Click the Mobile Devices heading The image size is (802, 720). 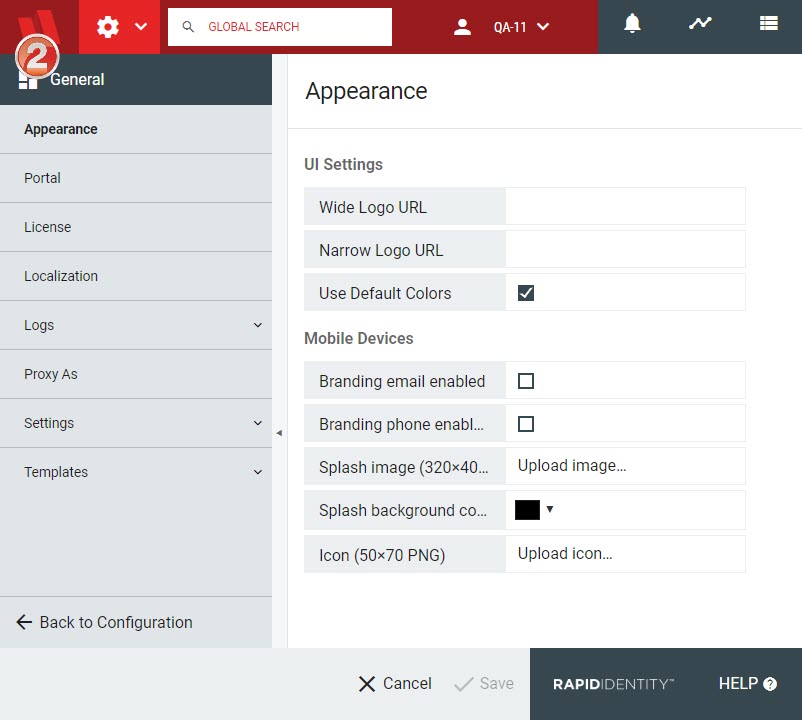(x=359, y=338)
